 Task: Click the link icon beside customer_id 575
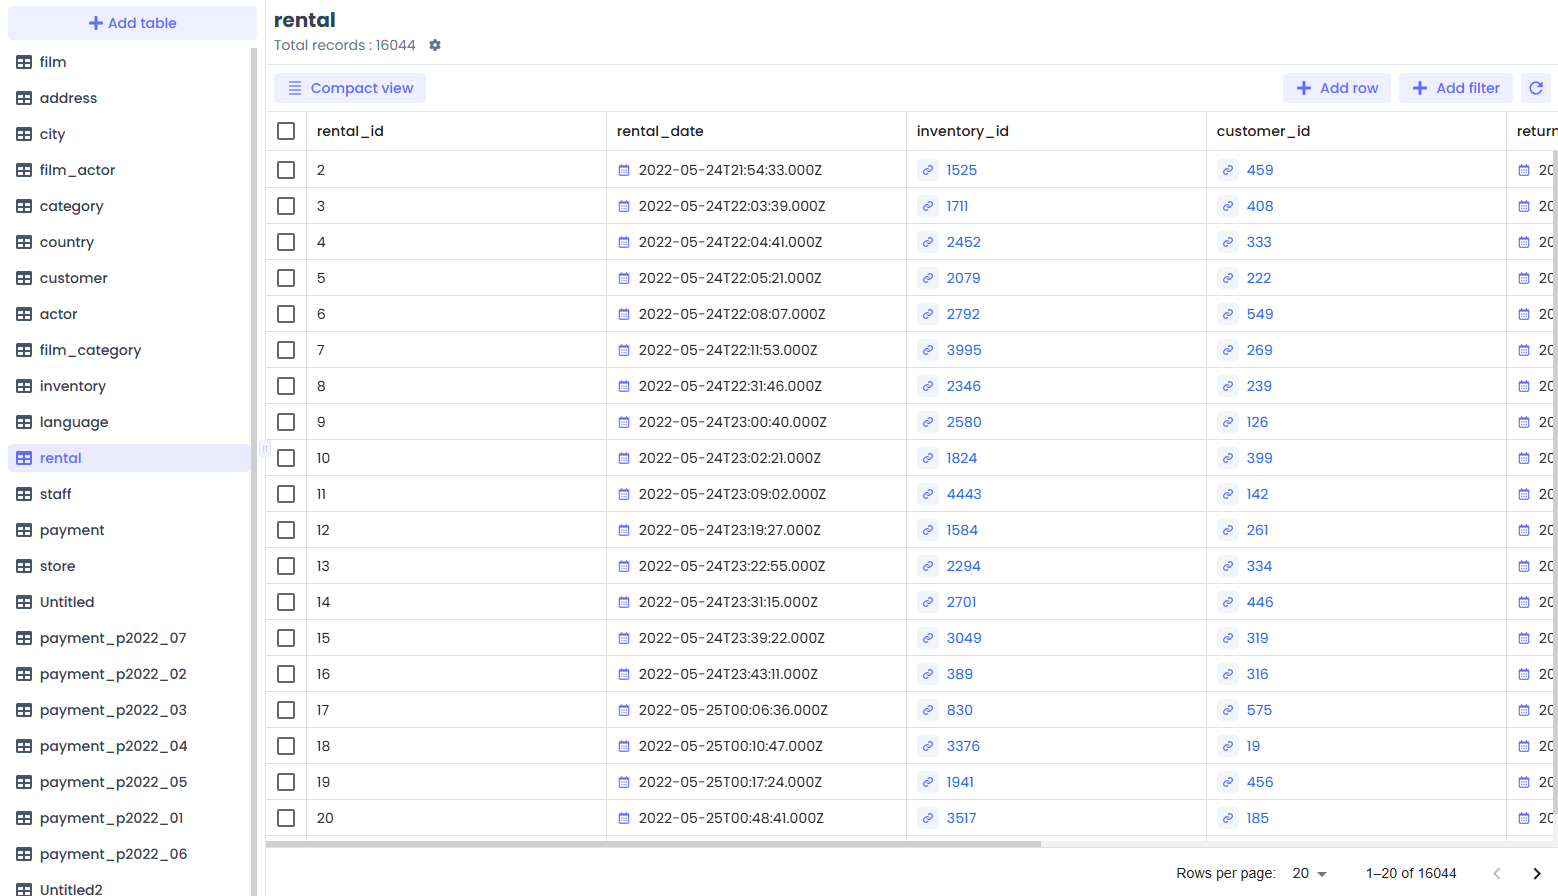[x=1228, y=710]
